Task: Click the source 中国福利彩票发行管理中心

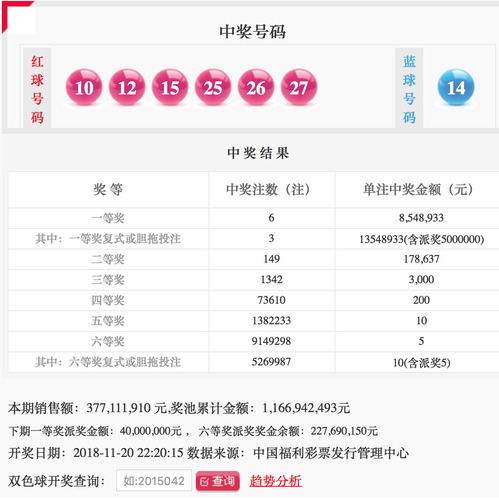Action: (x=331, y=453)
